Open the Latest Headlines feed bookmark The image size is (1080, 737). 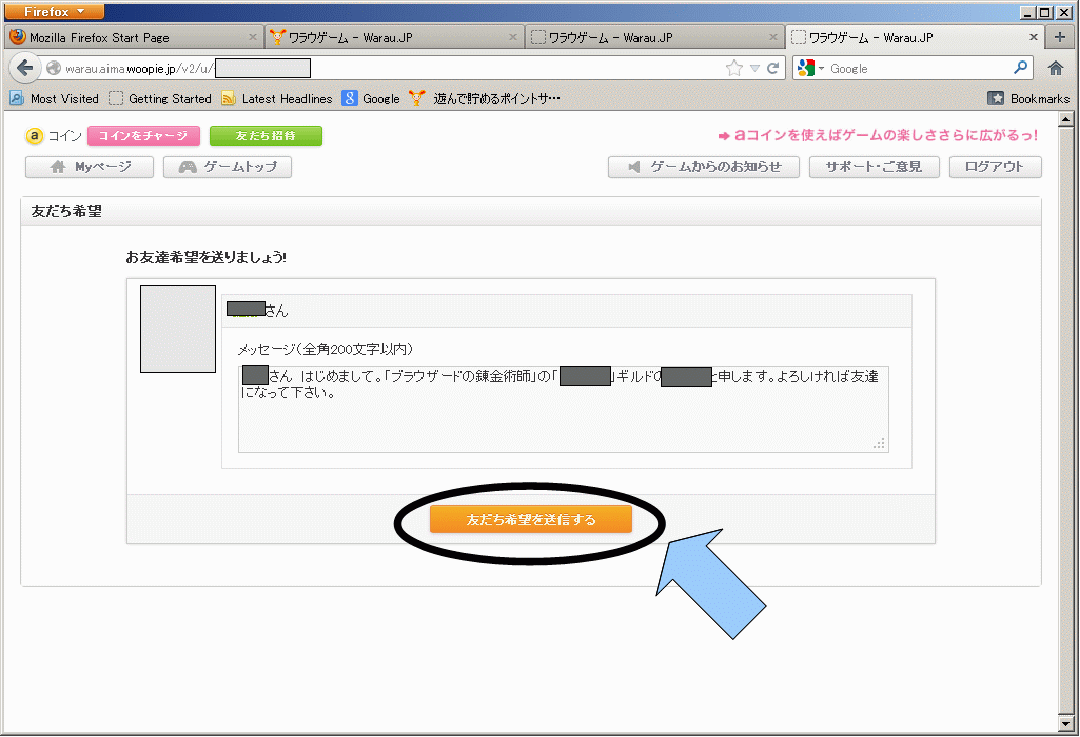click(276, 98)
